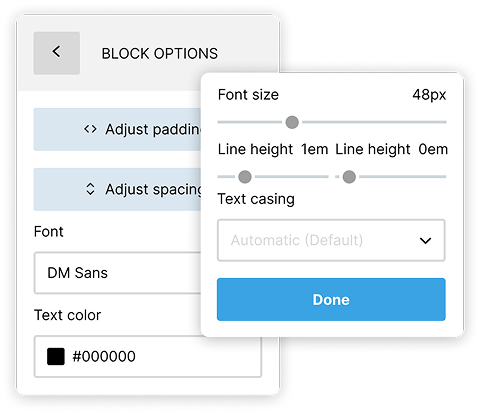Click the Adjust spacing button
The image size is (480, 413).
(x=117, y=189)
